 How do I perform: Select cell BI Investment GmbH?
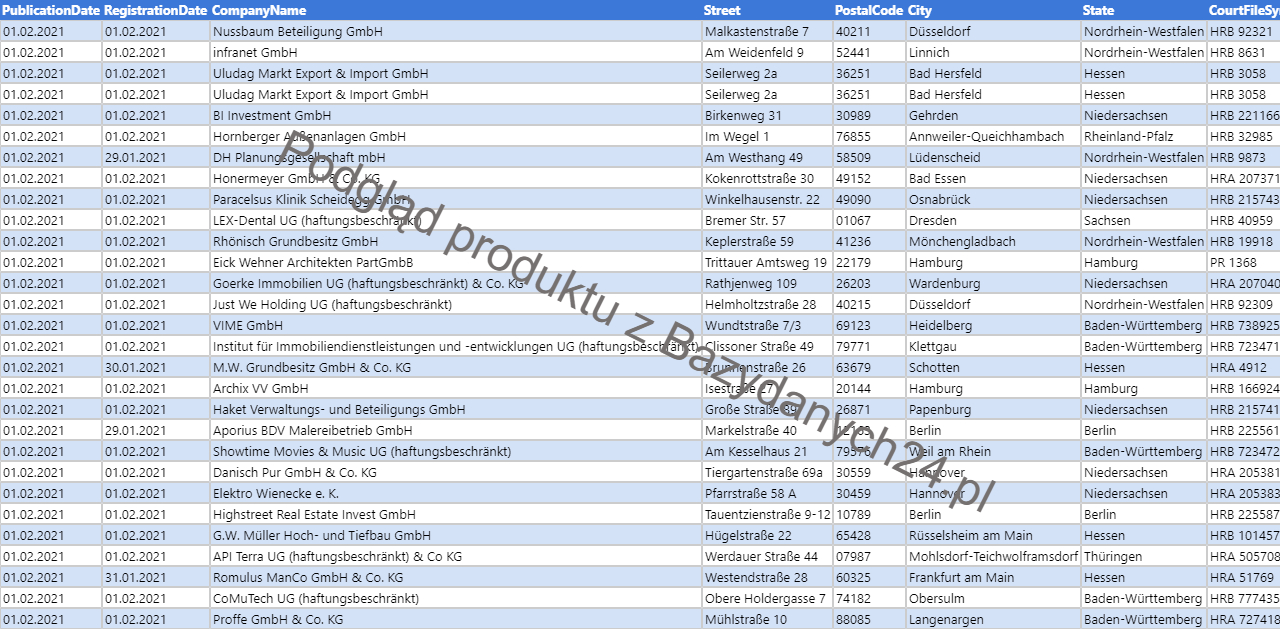(x=456, y=115)
